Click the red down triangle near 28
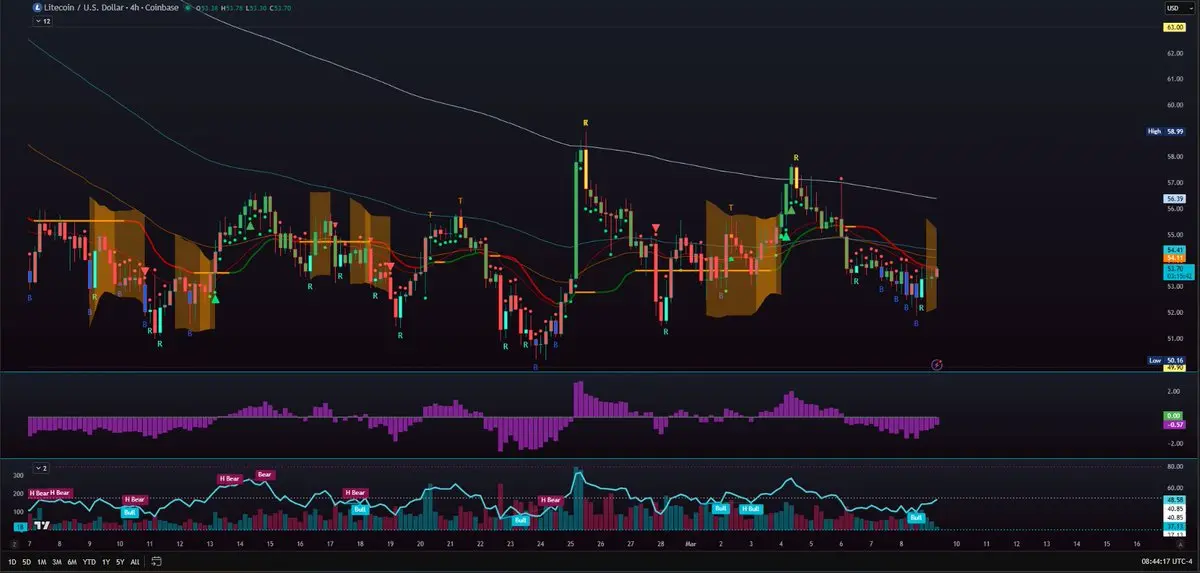The width and height of the screenshot is (1200, 573). [x=655, y=230]
